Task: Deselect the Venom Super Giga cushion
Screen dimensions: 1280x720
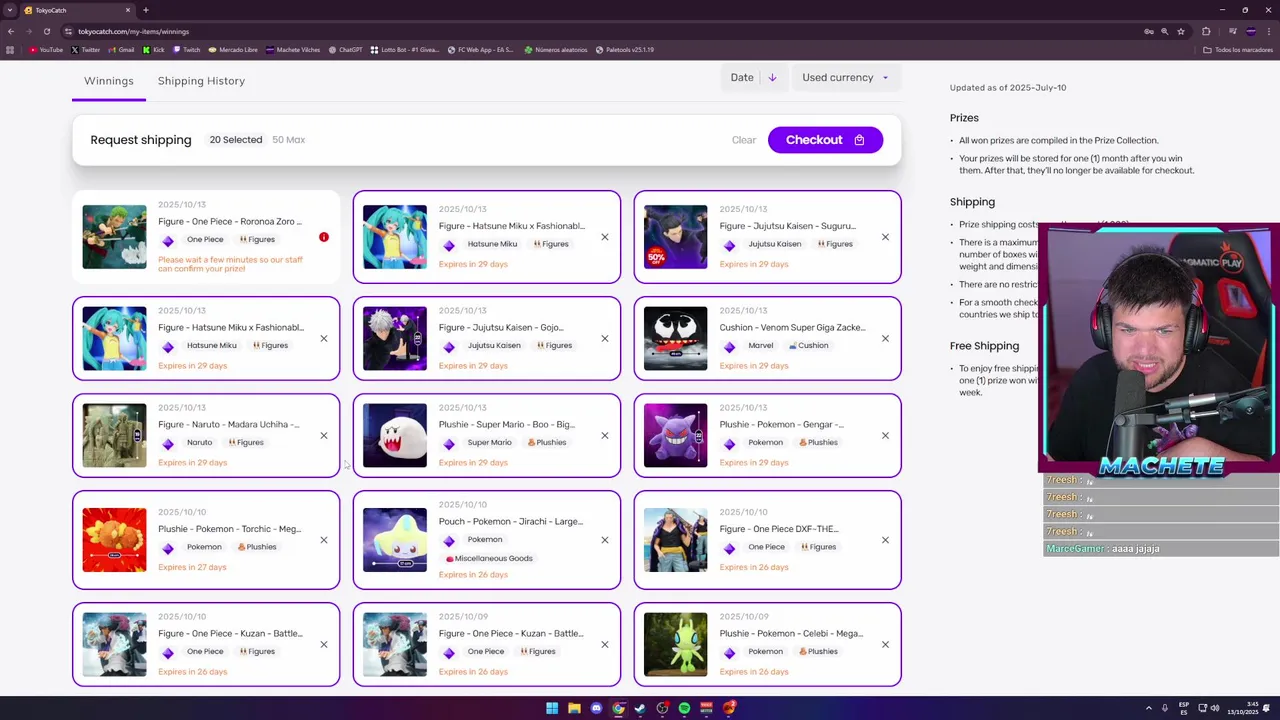Action: coord(885,338)
